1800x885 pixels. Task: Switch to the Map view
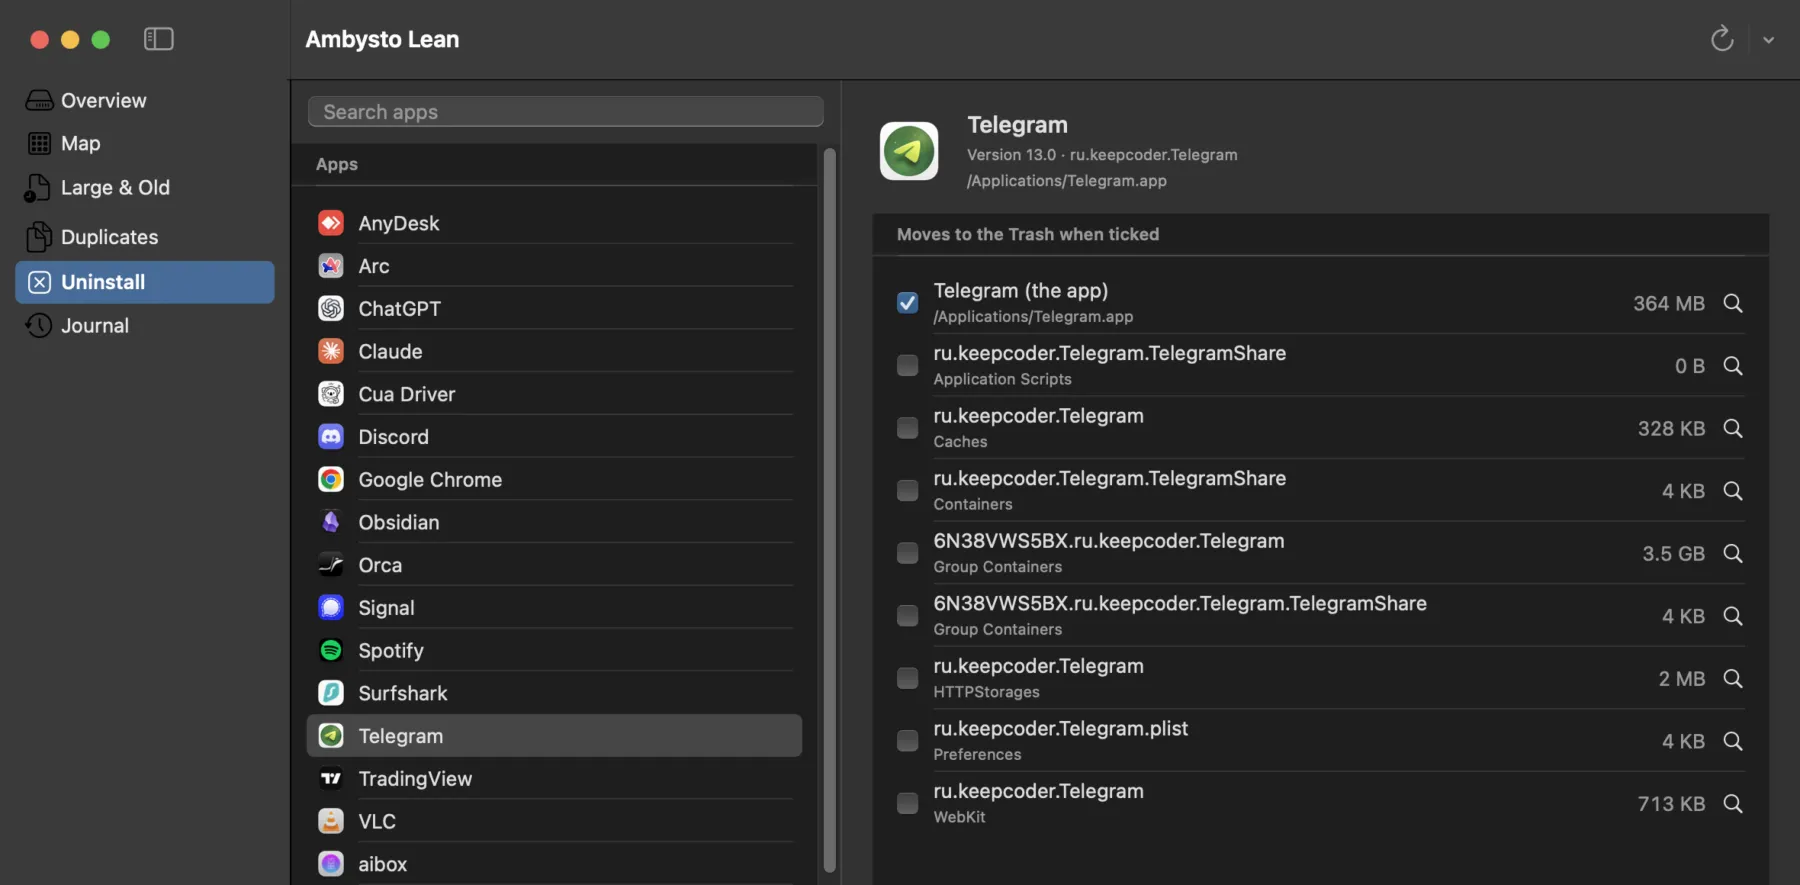tap(145, 143)
